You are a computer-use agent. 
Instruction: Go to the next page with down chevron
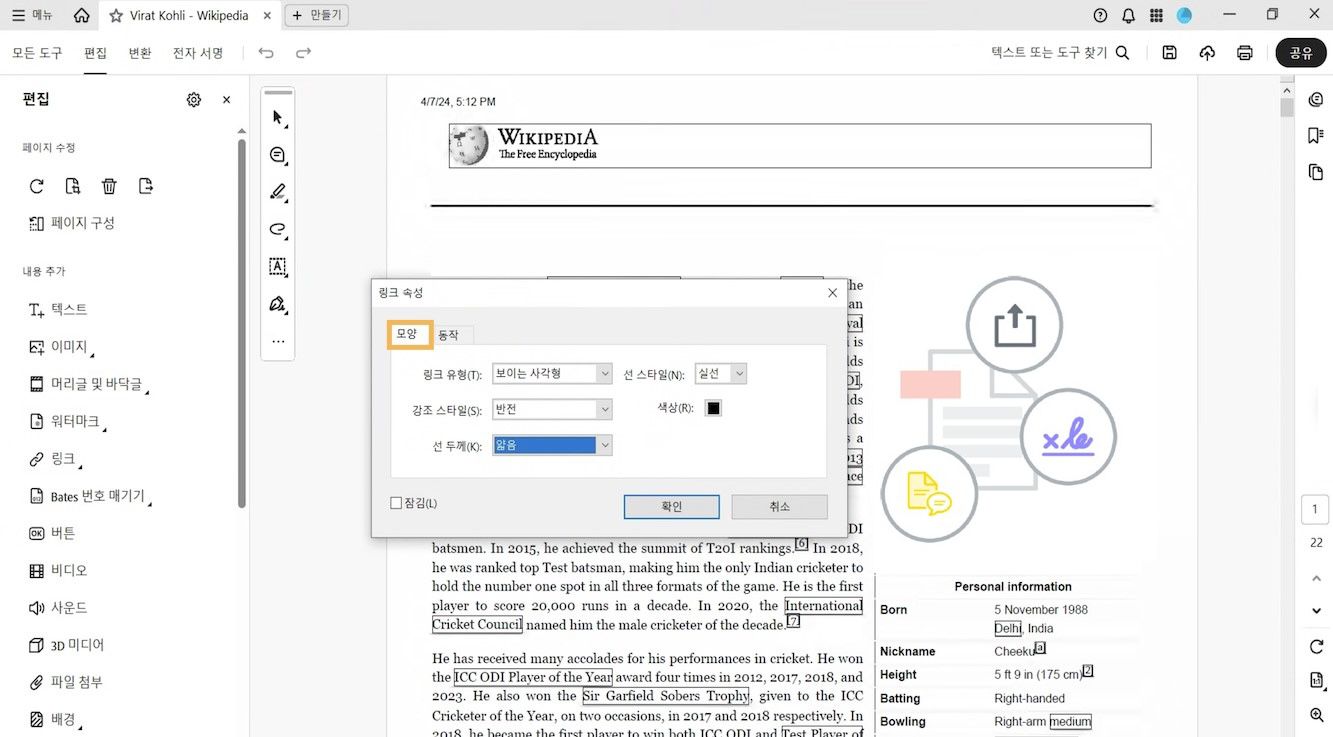click(1316, 611)
